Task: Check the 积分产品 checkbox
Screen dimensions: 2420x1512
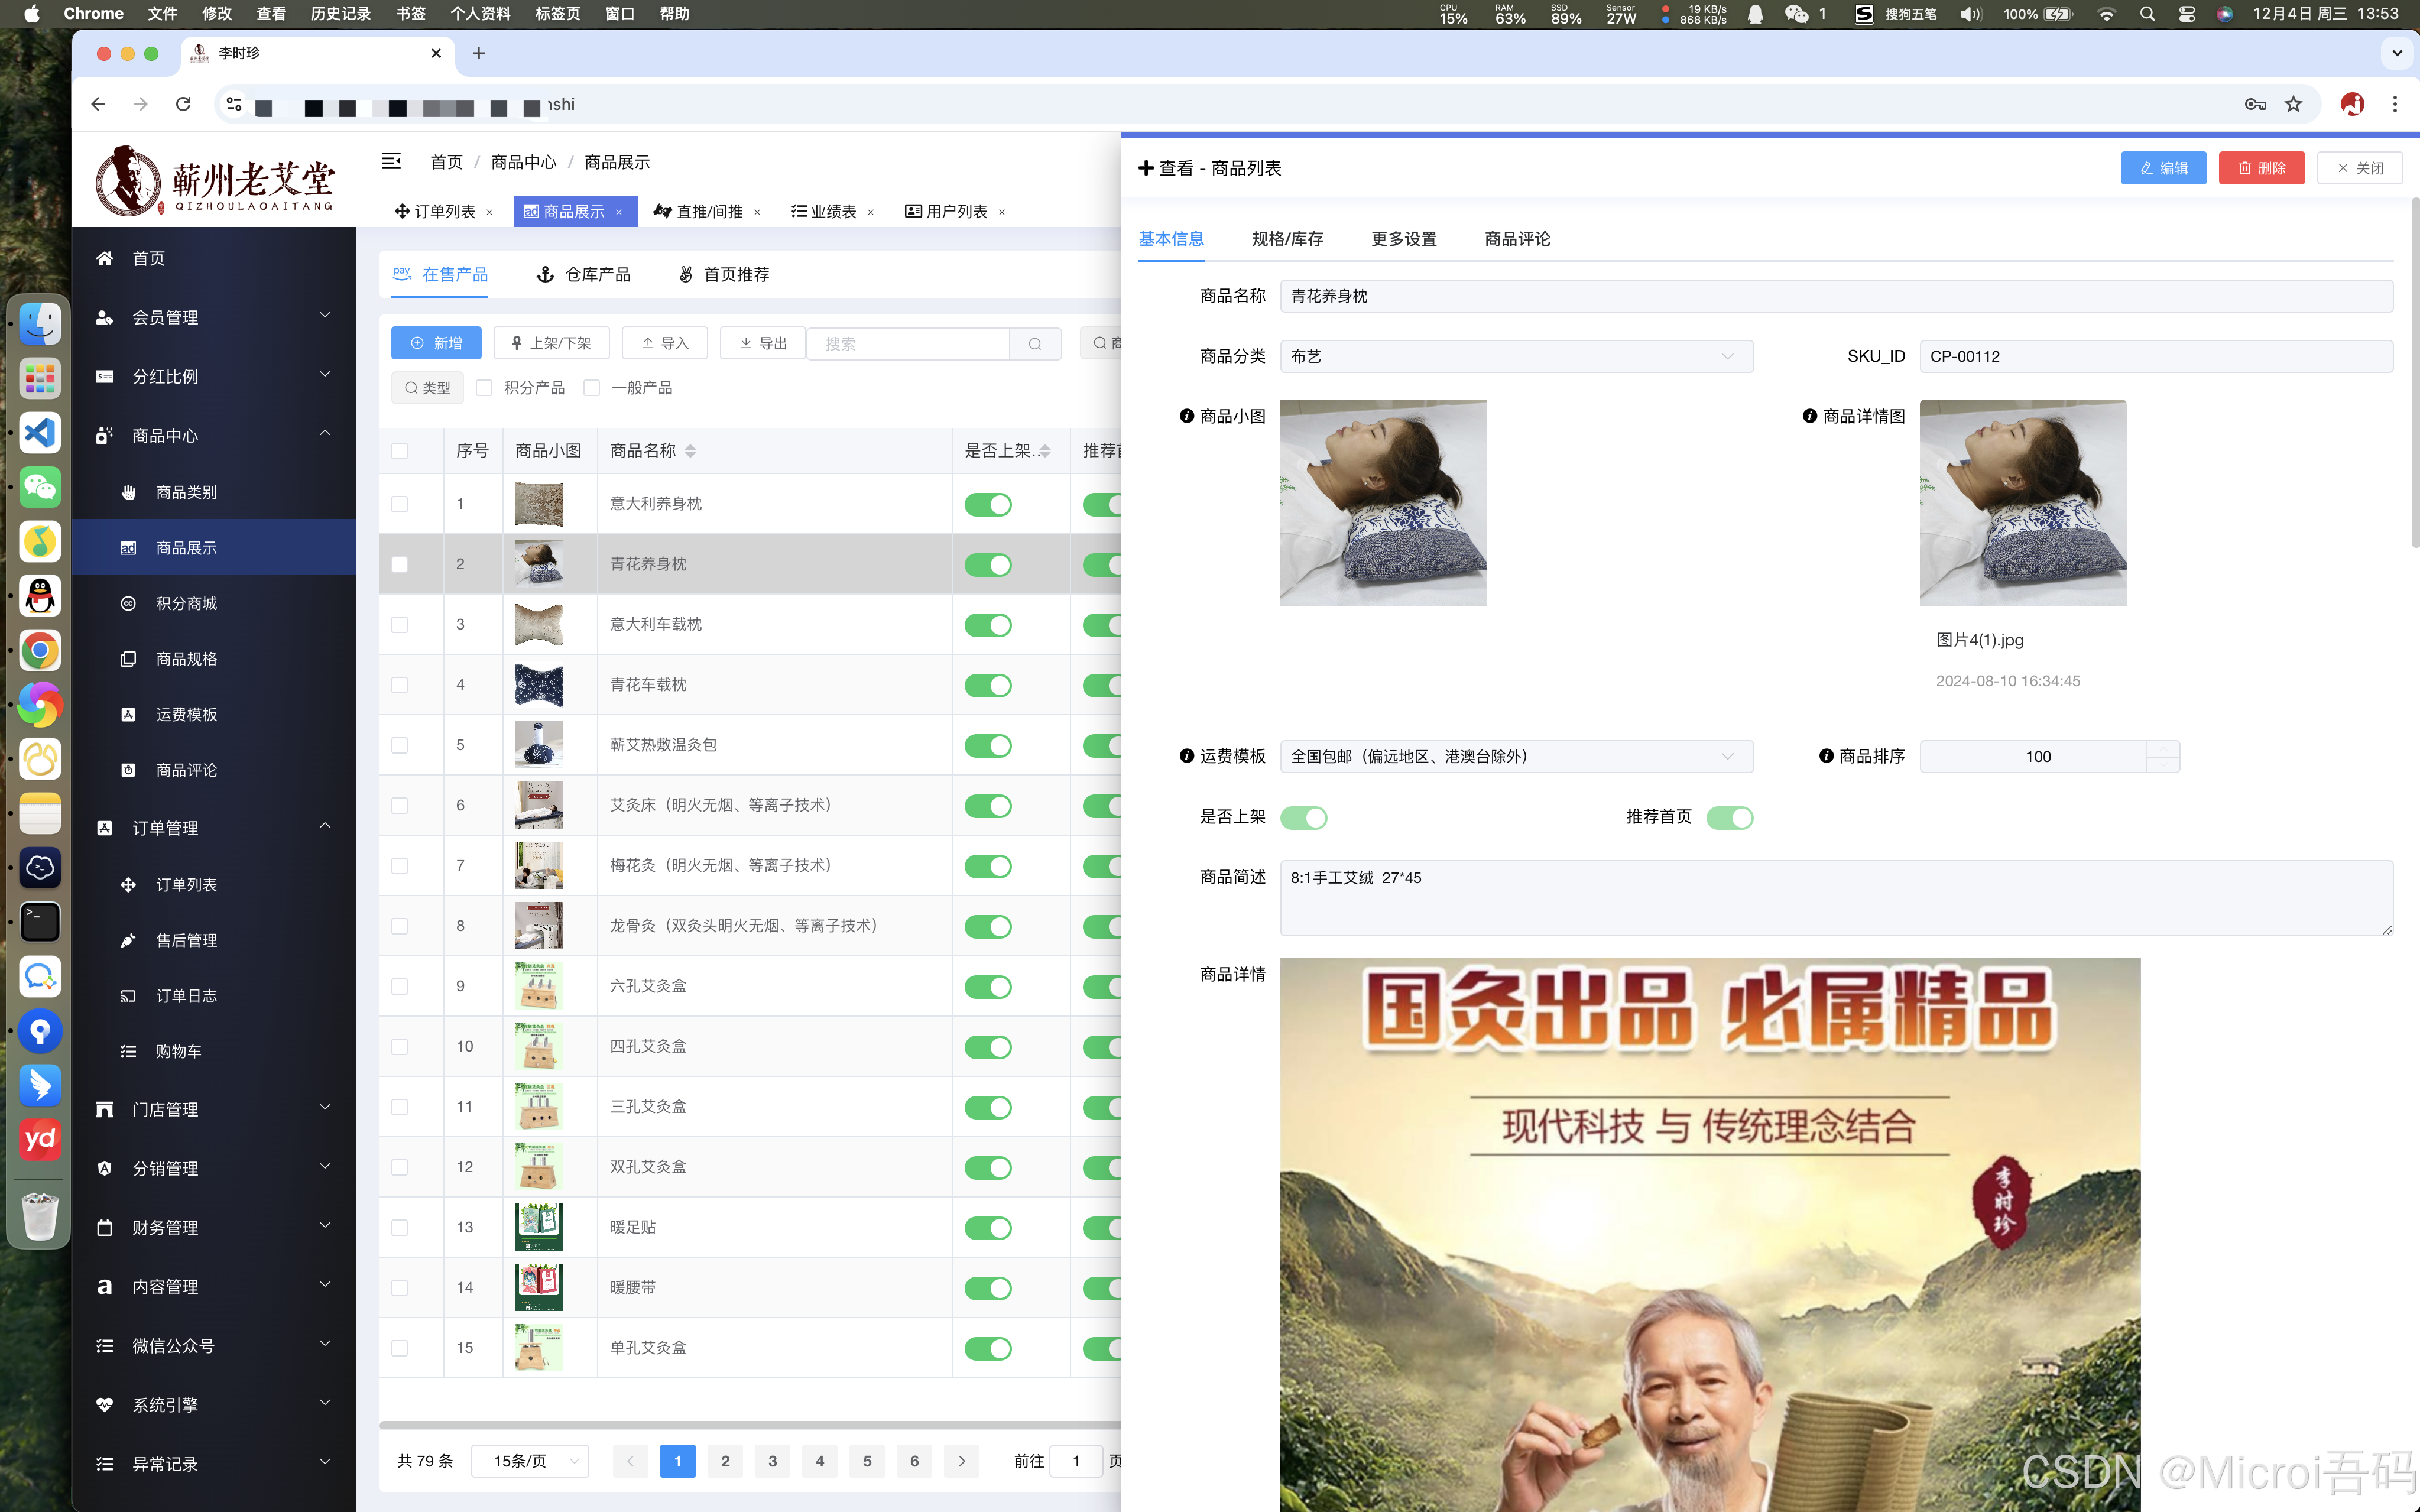Action: [x=485, y=388]
